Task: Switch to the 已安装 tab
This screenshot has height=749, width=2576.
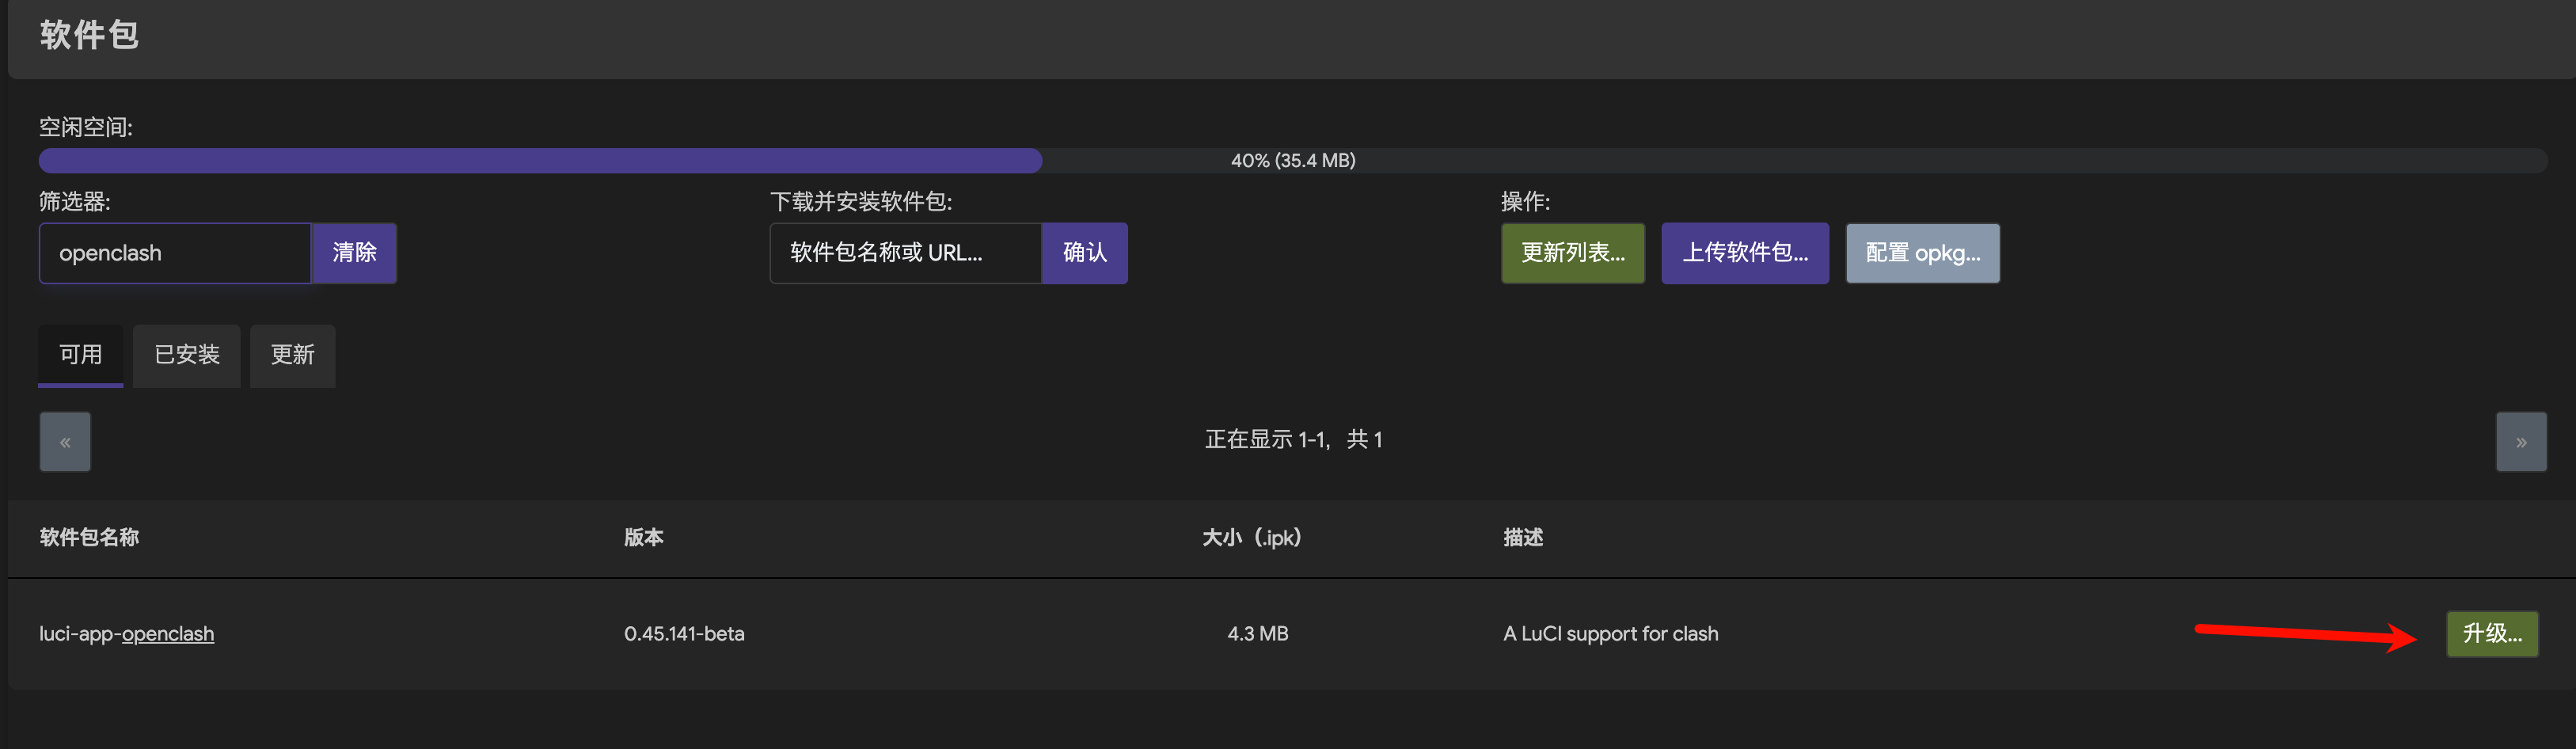Action: [x=186, y=355]
